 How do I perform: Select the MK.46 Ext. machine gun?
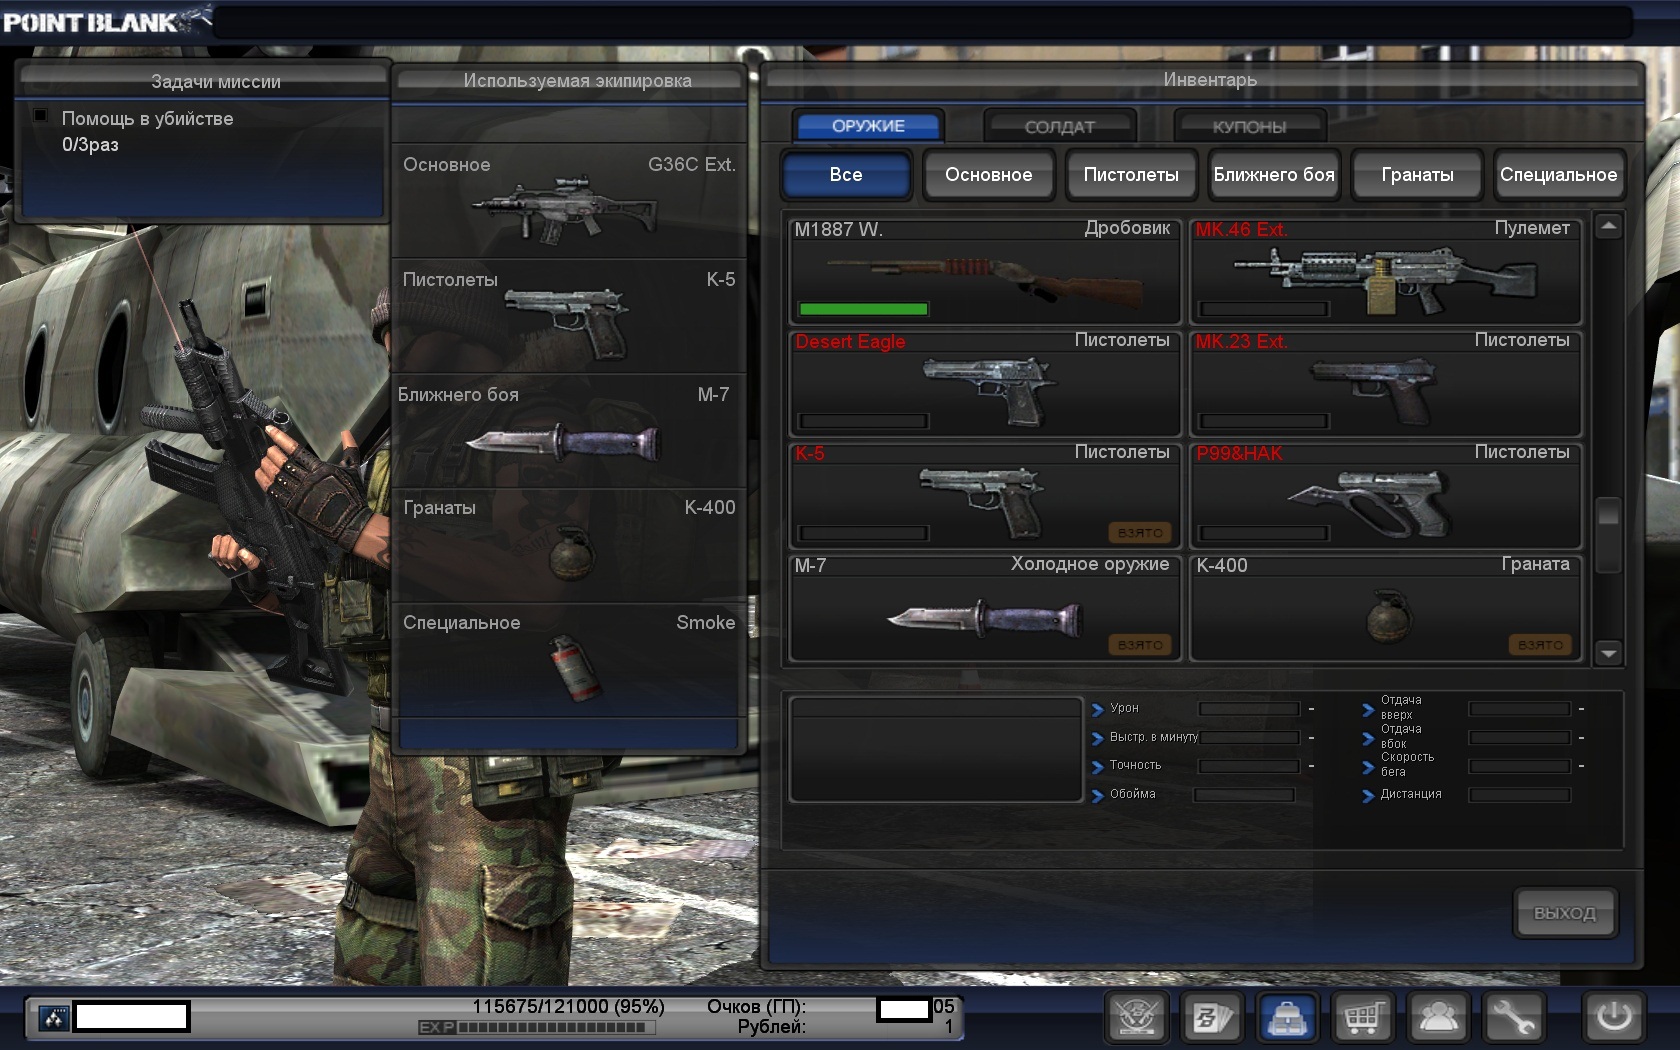pyautogui.click(x=1385, y=273)
